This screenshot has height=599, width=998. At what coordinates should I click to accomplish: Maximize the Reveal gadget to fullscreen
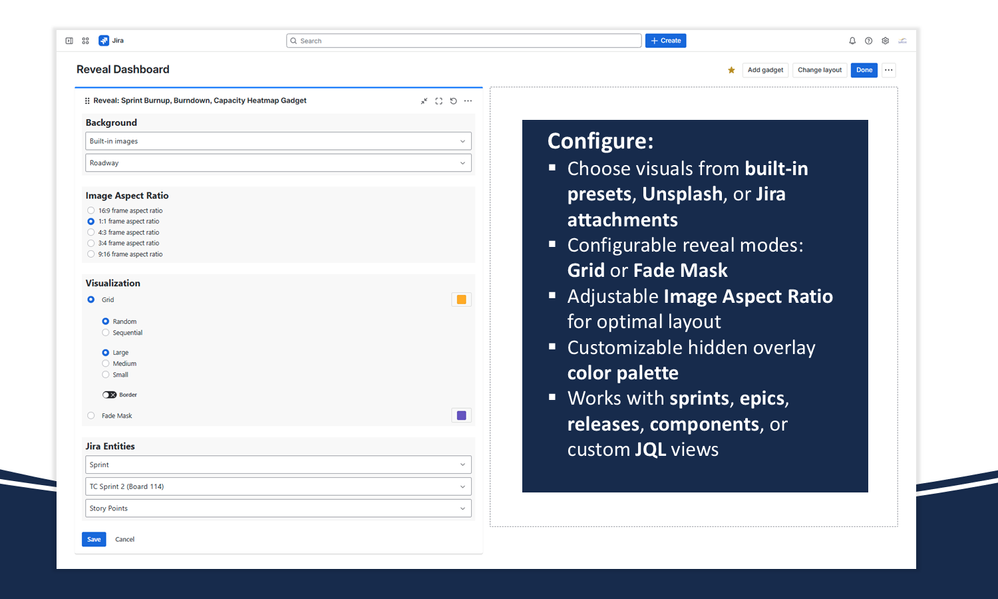(x=439, y=101)
